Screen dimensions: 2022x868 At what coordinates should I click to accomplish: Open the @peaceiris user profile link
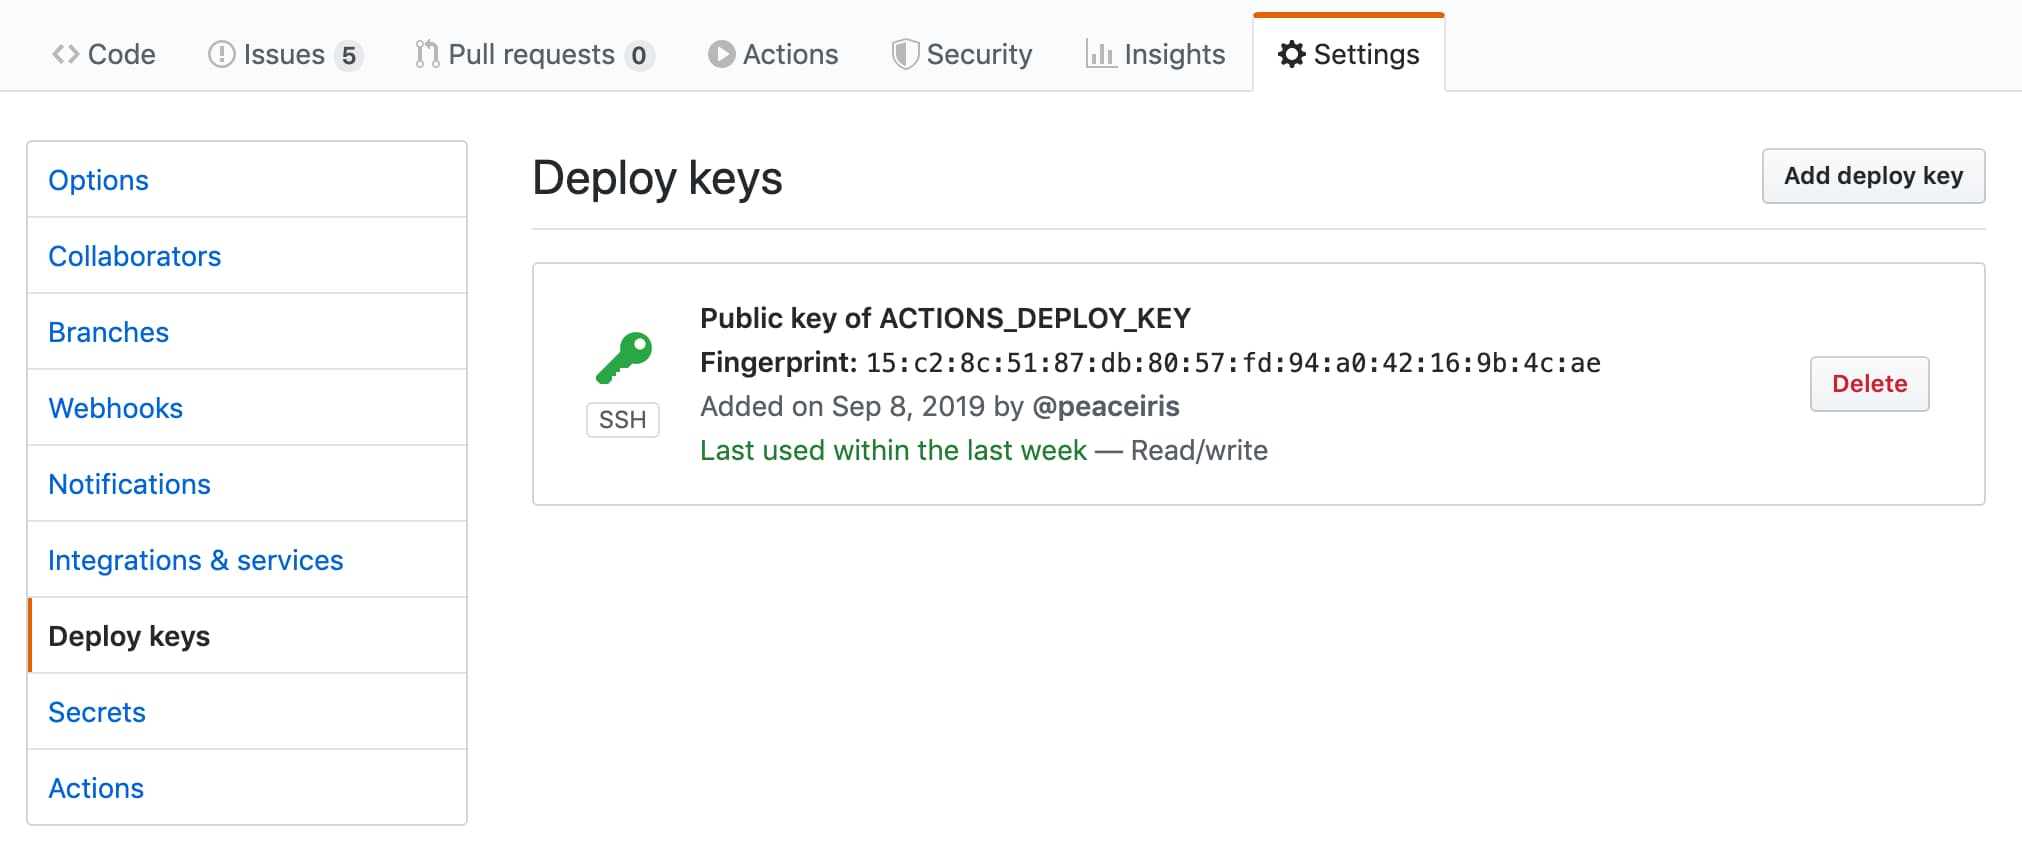point(1105,406)
